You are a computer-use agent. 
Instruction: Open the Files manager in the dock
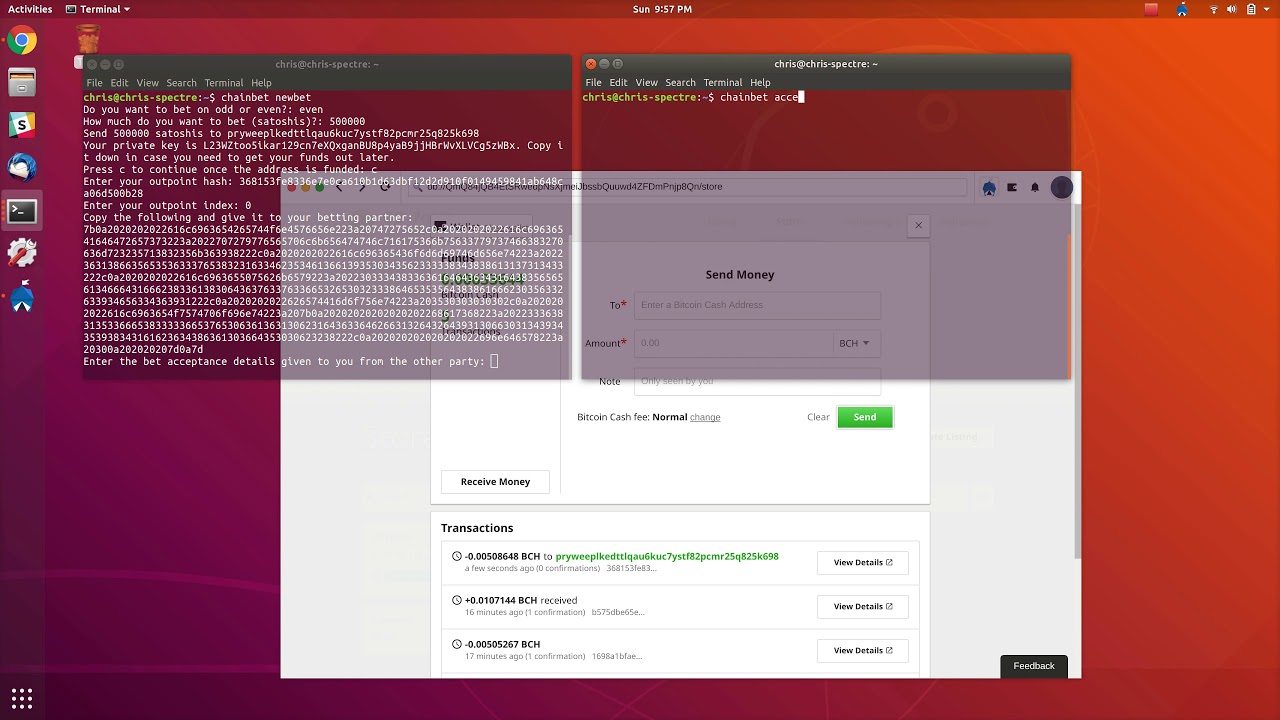(x=22, y=82)
